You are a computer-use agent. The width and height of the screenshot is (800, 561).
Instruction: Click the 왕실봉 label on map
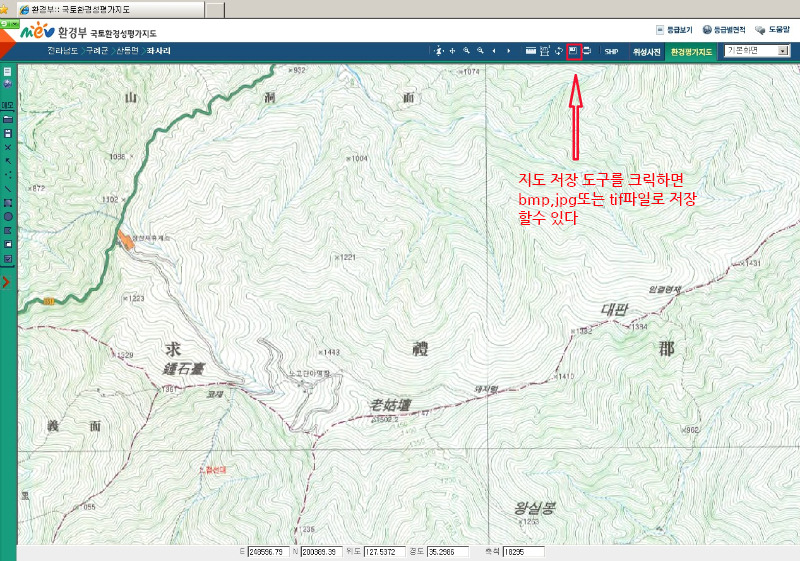[x=534, y=508]
